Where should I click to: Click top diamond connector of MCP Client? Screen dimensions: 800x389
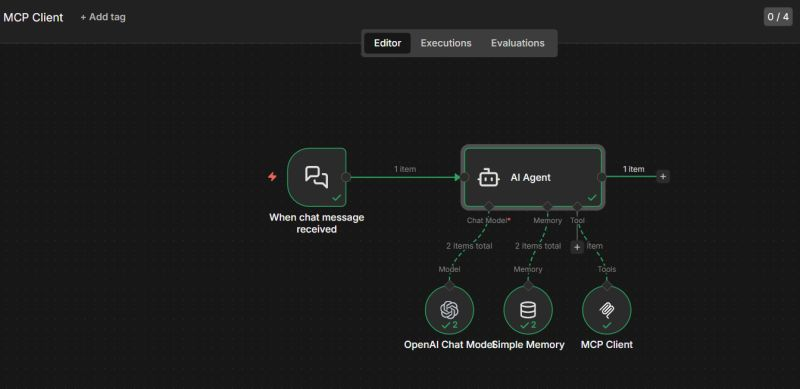tap(607, 285)
